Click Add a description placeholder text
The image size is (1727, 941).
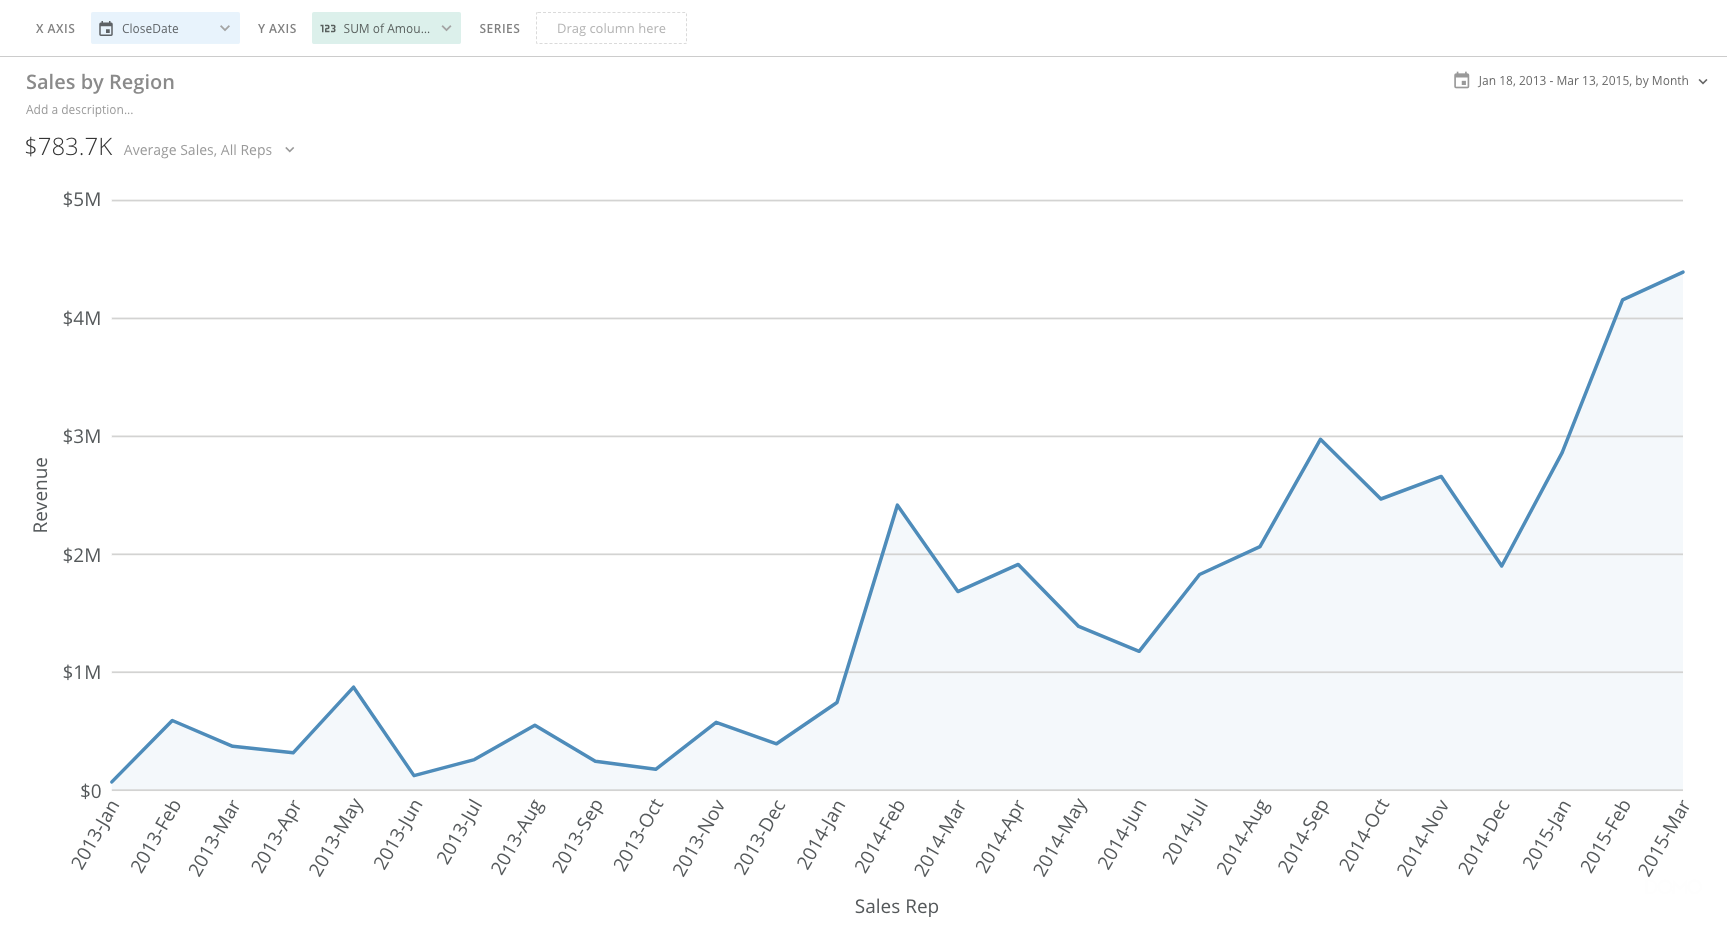79,109
